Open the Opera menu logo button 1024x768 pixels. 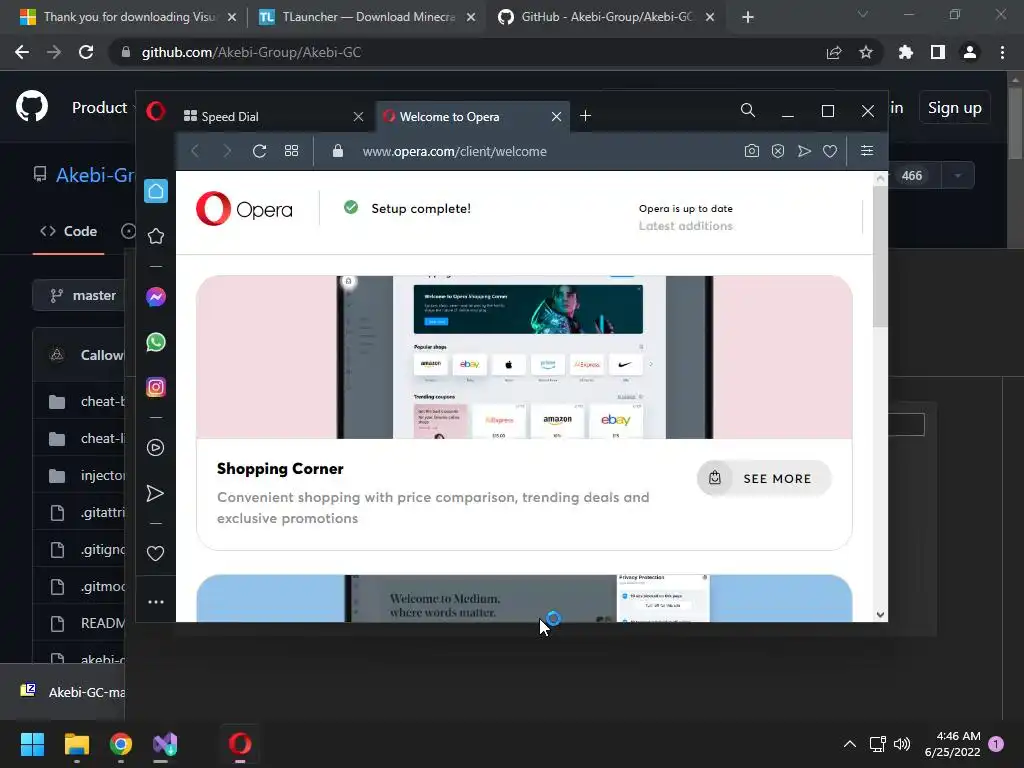(x=155, y=111)
